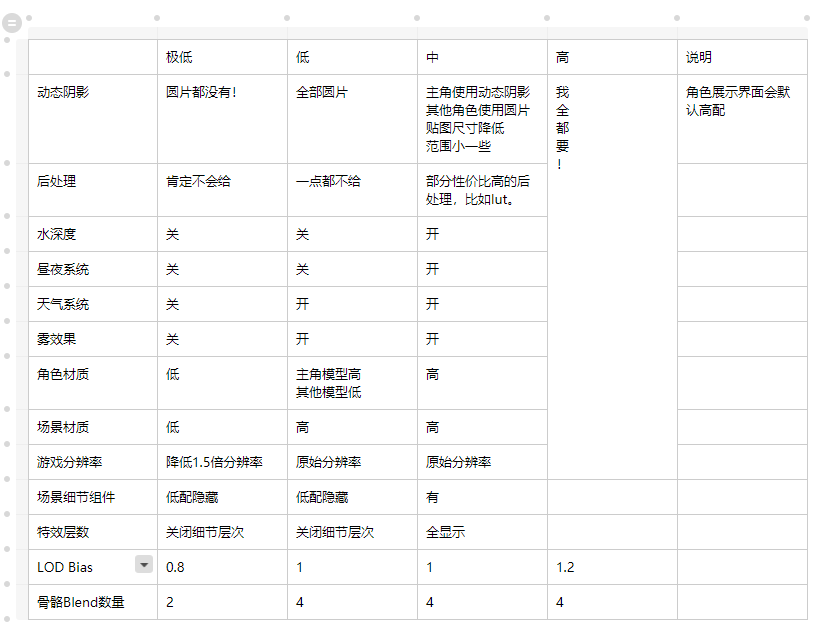Click the 天气系统 row label cell

tap(93, 304)
